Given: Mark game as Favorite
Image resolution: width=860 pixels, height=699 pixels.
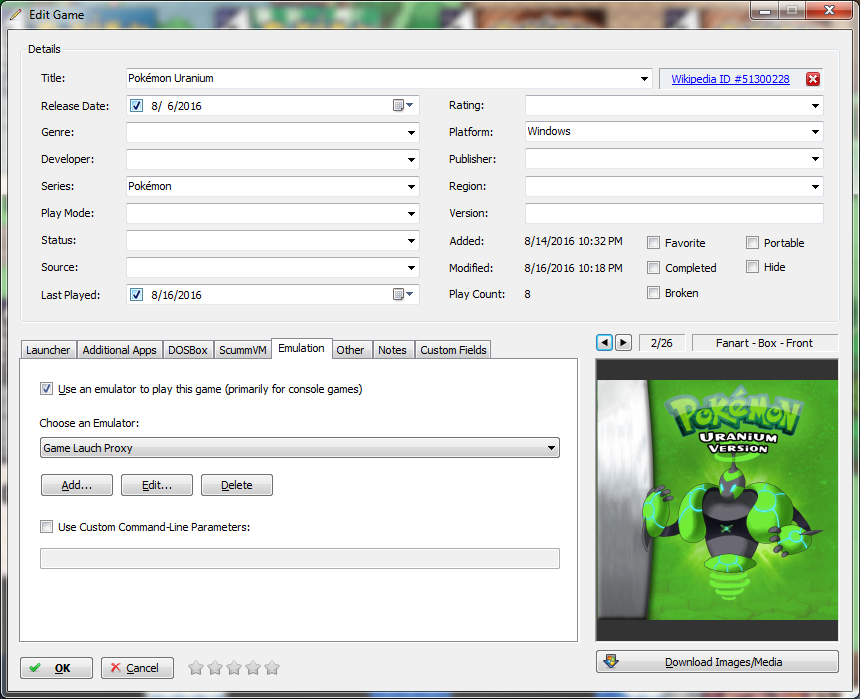Looking at the screenshot, I should [x=653, y=243].
